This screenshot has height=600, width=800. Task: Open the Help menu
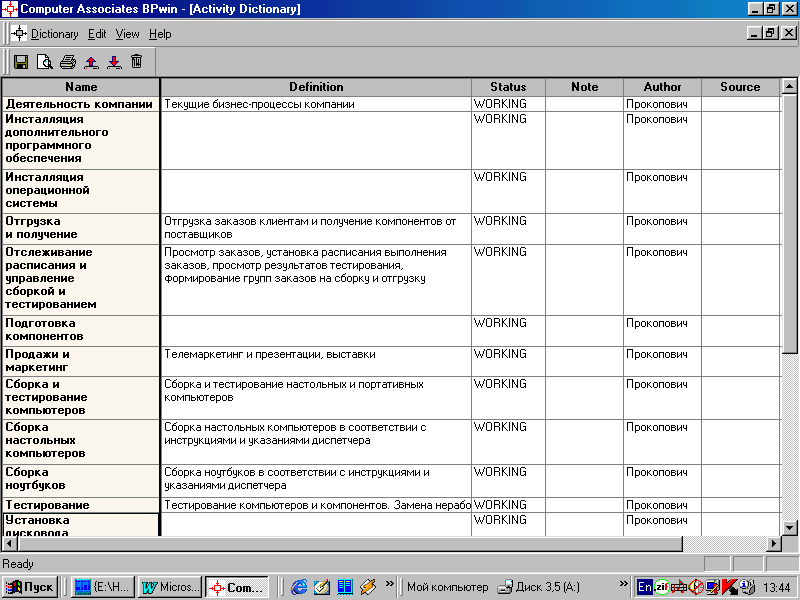pyautogui.click(x=160, y=34)
